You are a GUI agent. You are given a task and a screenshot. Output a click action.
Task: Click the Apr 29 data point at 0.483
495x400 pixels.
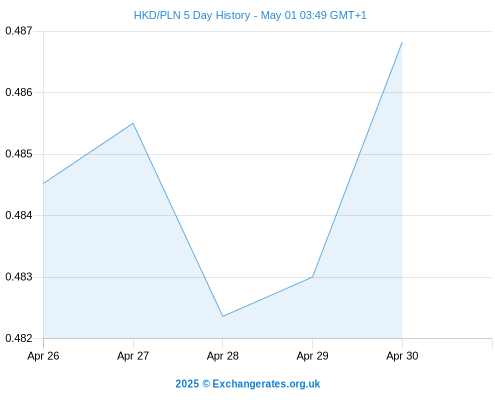[312, 277]
